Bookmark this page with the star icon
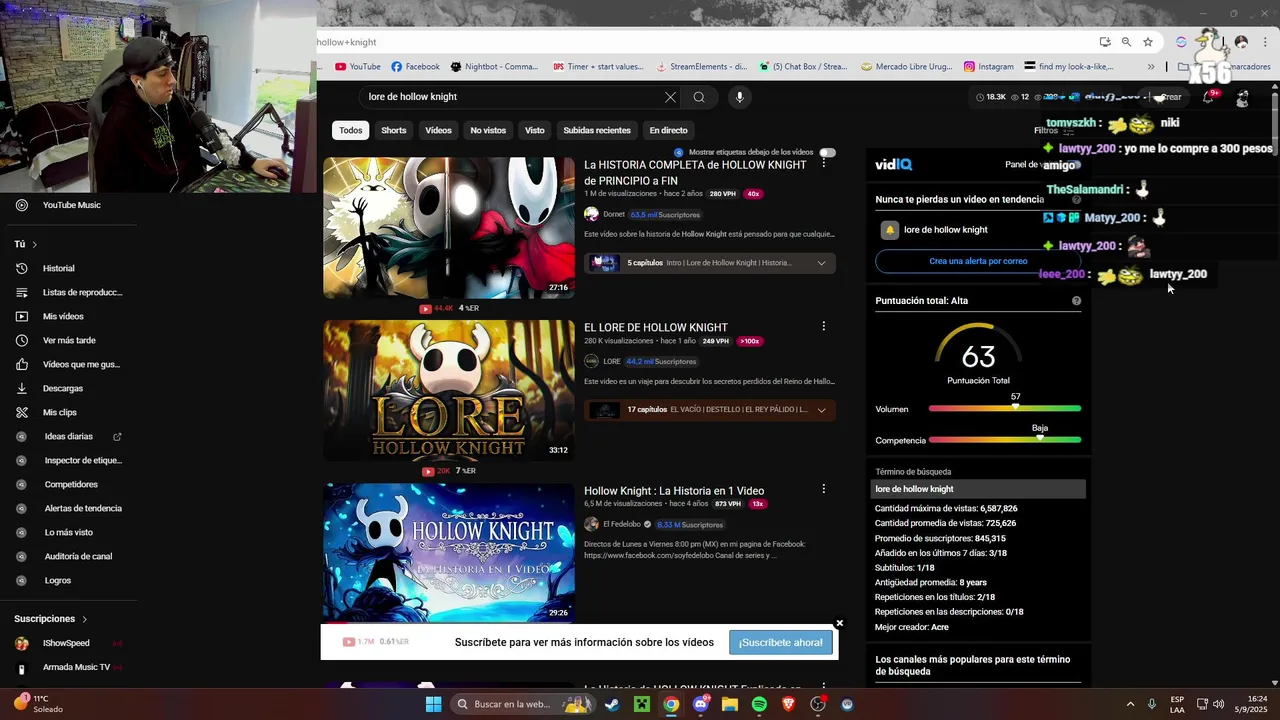 pos(1148,42)
